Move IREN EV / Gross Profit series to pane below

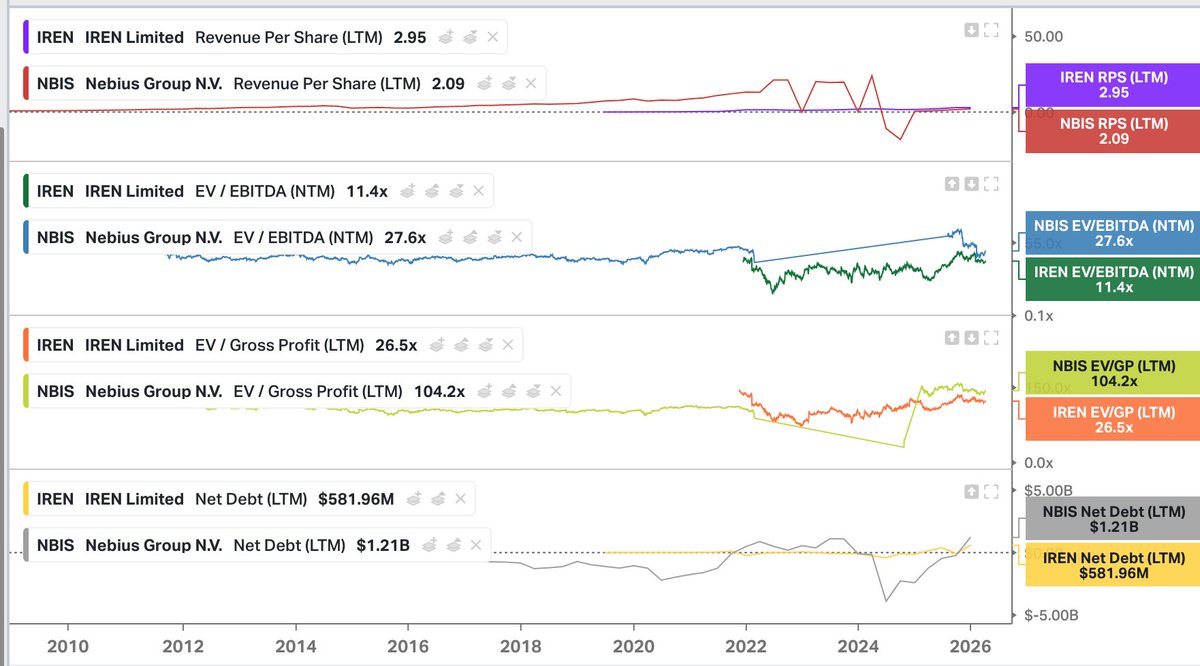(x=485, y=345)
